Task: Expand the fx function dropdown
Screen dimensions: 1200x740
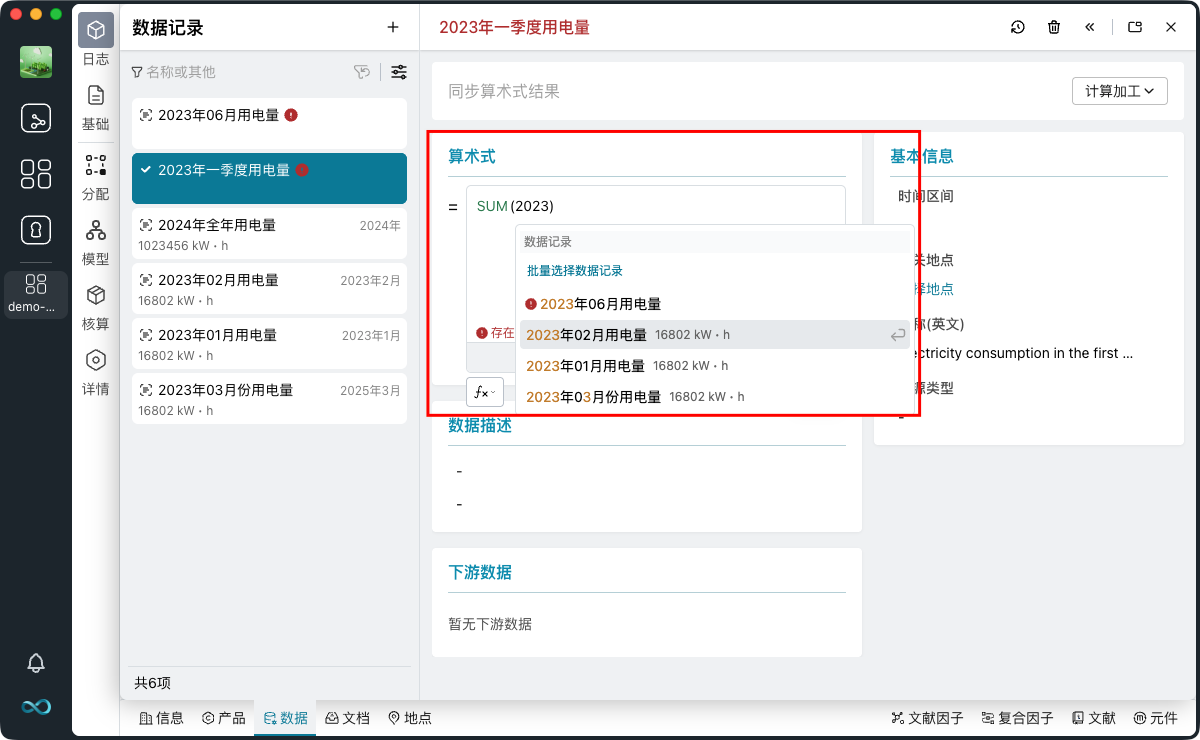Action: point(485,392)
